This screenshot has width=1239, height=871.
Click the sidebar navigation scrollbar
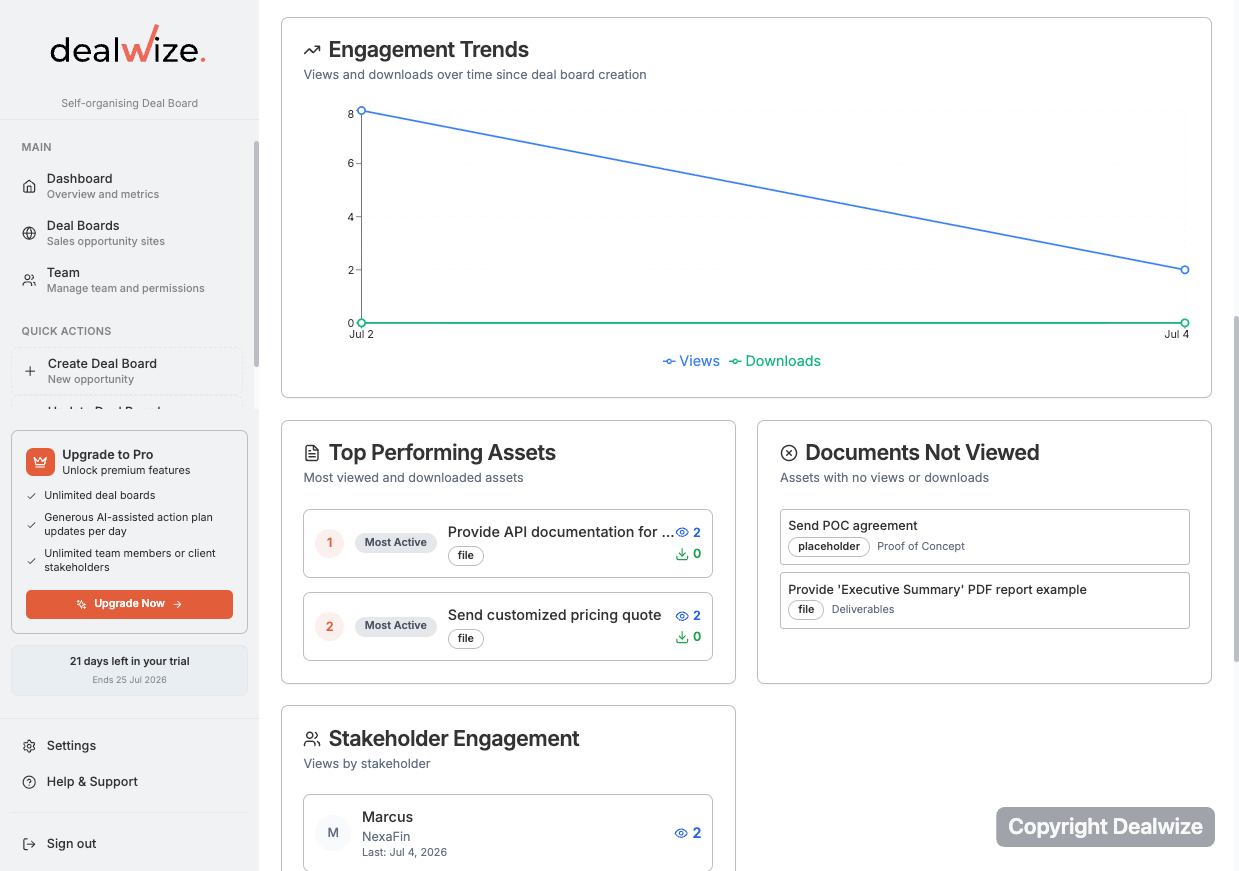[256, 254]
